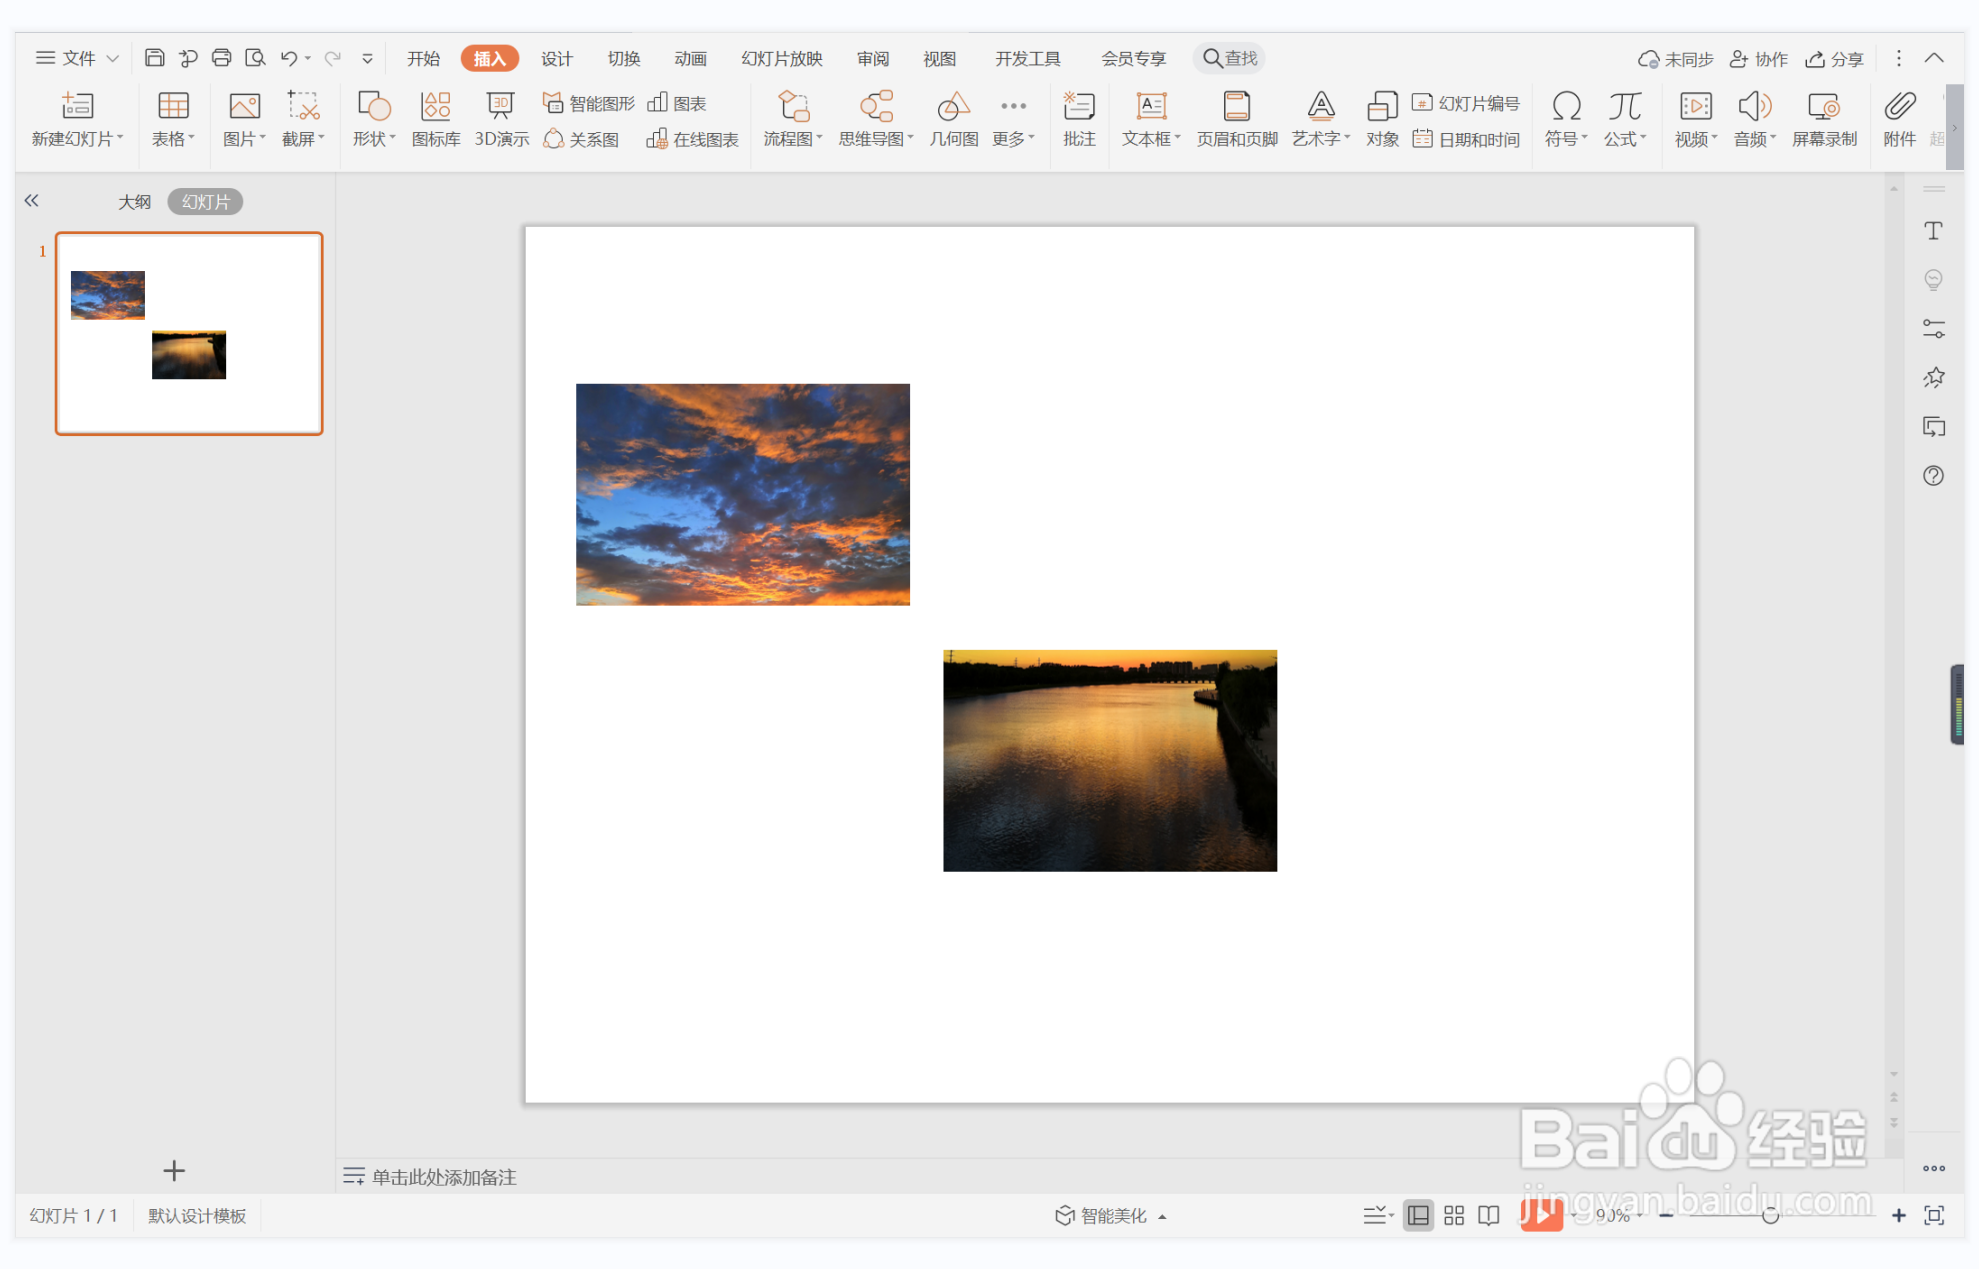This screenshot has width=1979, height=1269.
Task: Click the zoom slider handle
Action: [1770, 1215]
